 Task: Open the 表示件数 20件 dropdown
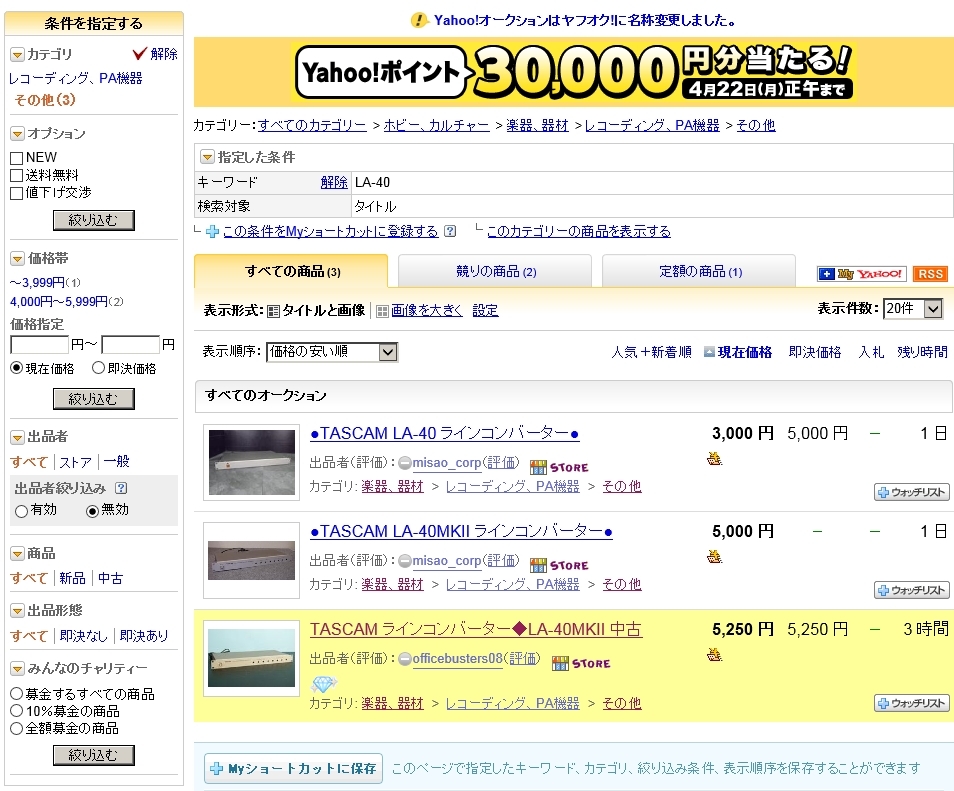[913, 309]
